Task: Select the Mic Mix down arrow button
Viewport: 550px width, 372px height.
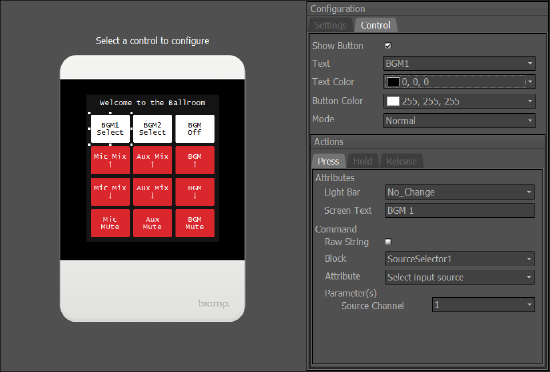Action: tap(110, 191)
